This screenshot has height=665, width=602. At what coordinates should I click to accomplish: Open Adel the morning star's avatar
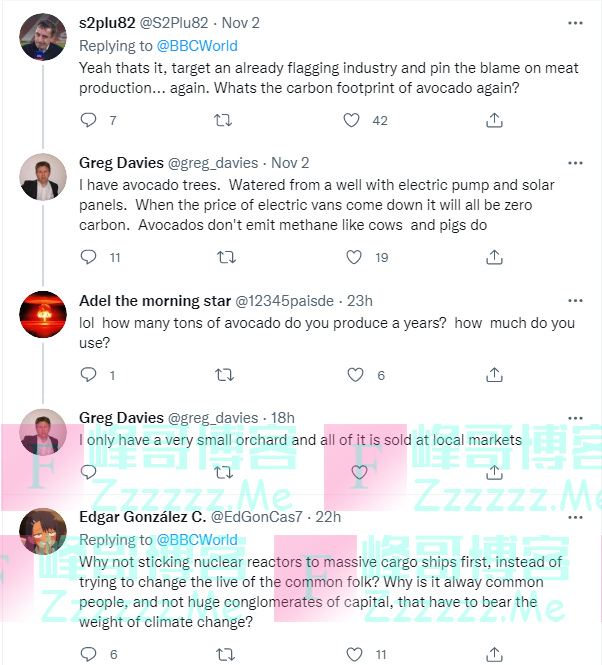pyautogui.click(x=43, y=315)
